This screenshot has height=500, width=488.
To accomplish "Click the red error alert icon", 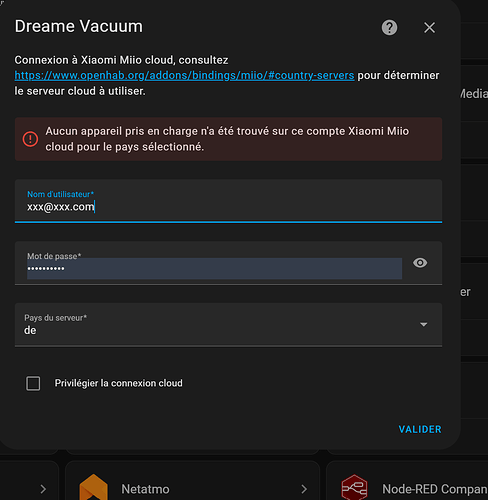I will tap(30, 139).
